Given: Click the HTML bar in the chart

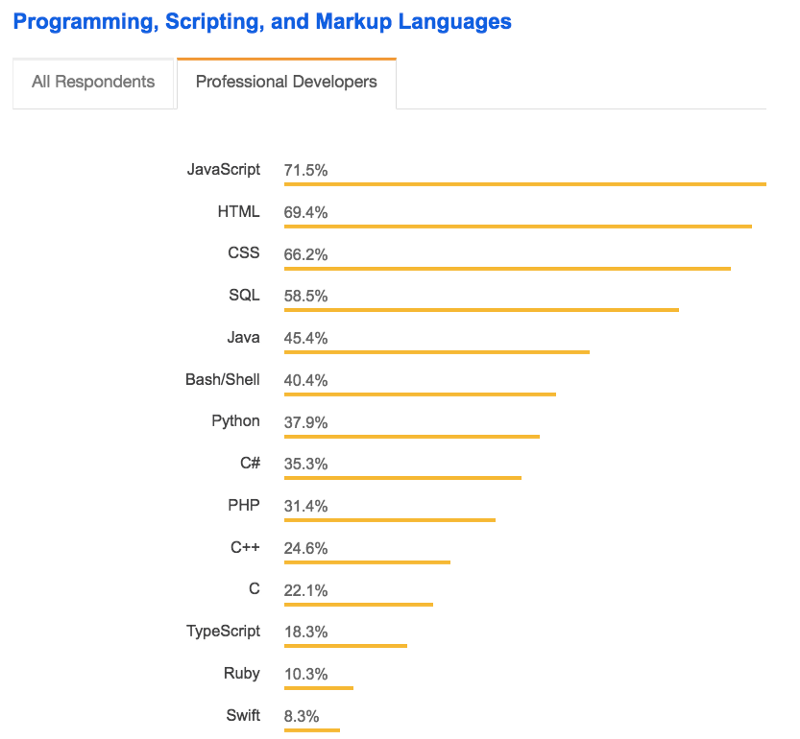Looking at the screenshot, I should point(517,226).
